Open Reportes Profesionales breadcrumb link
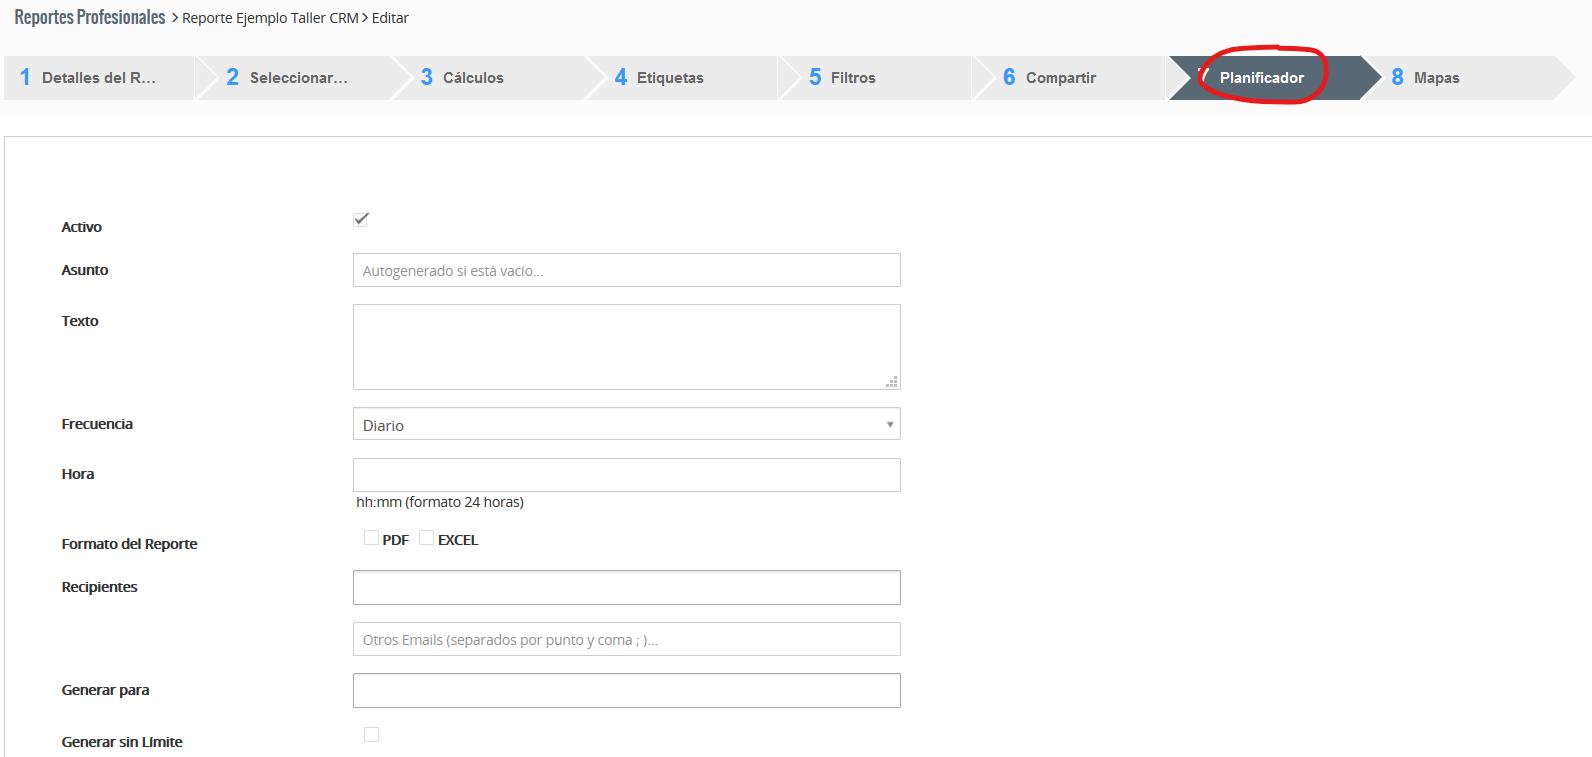This screenshot has width=1592, height=757. coord(90,18)
